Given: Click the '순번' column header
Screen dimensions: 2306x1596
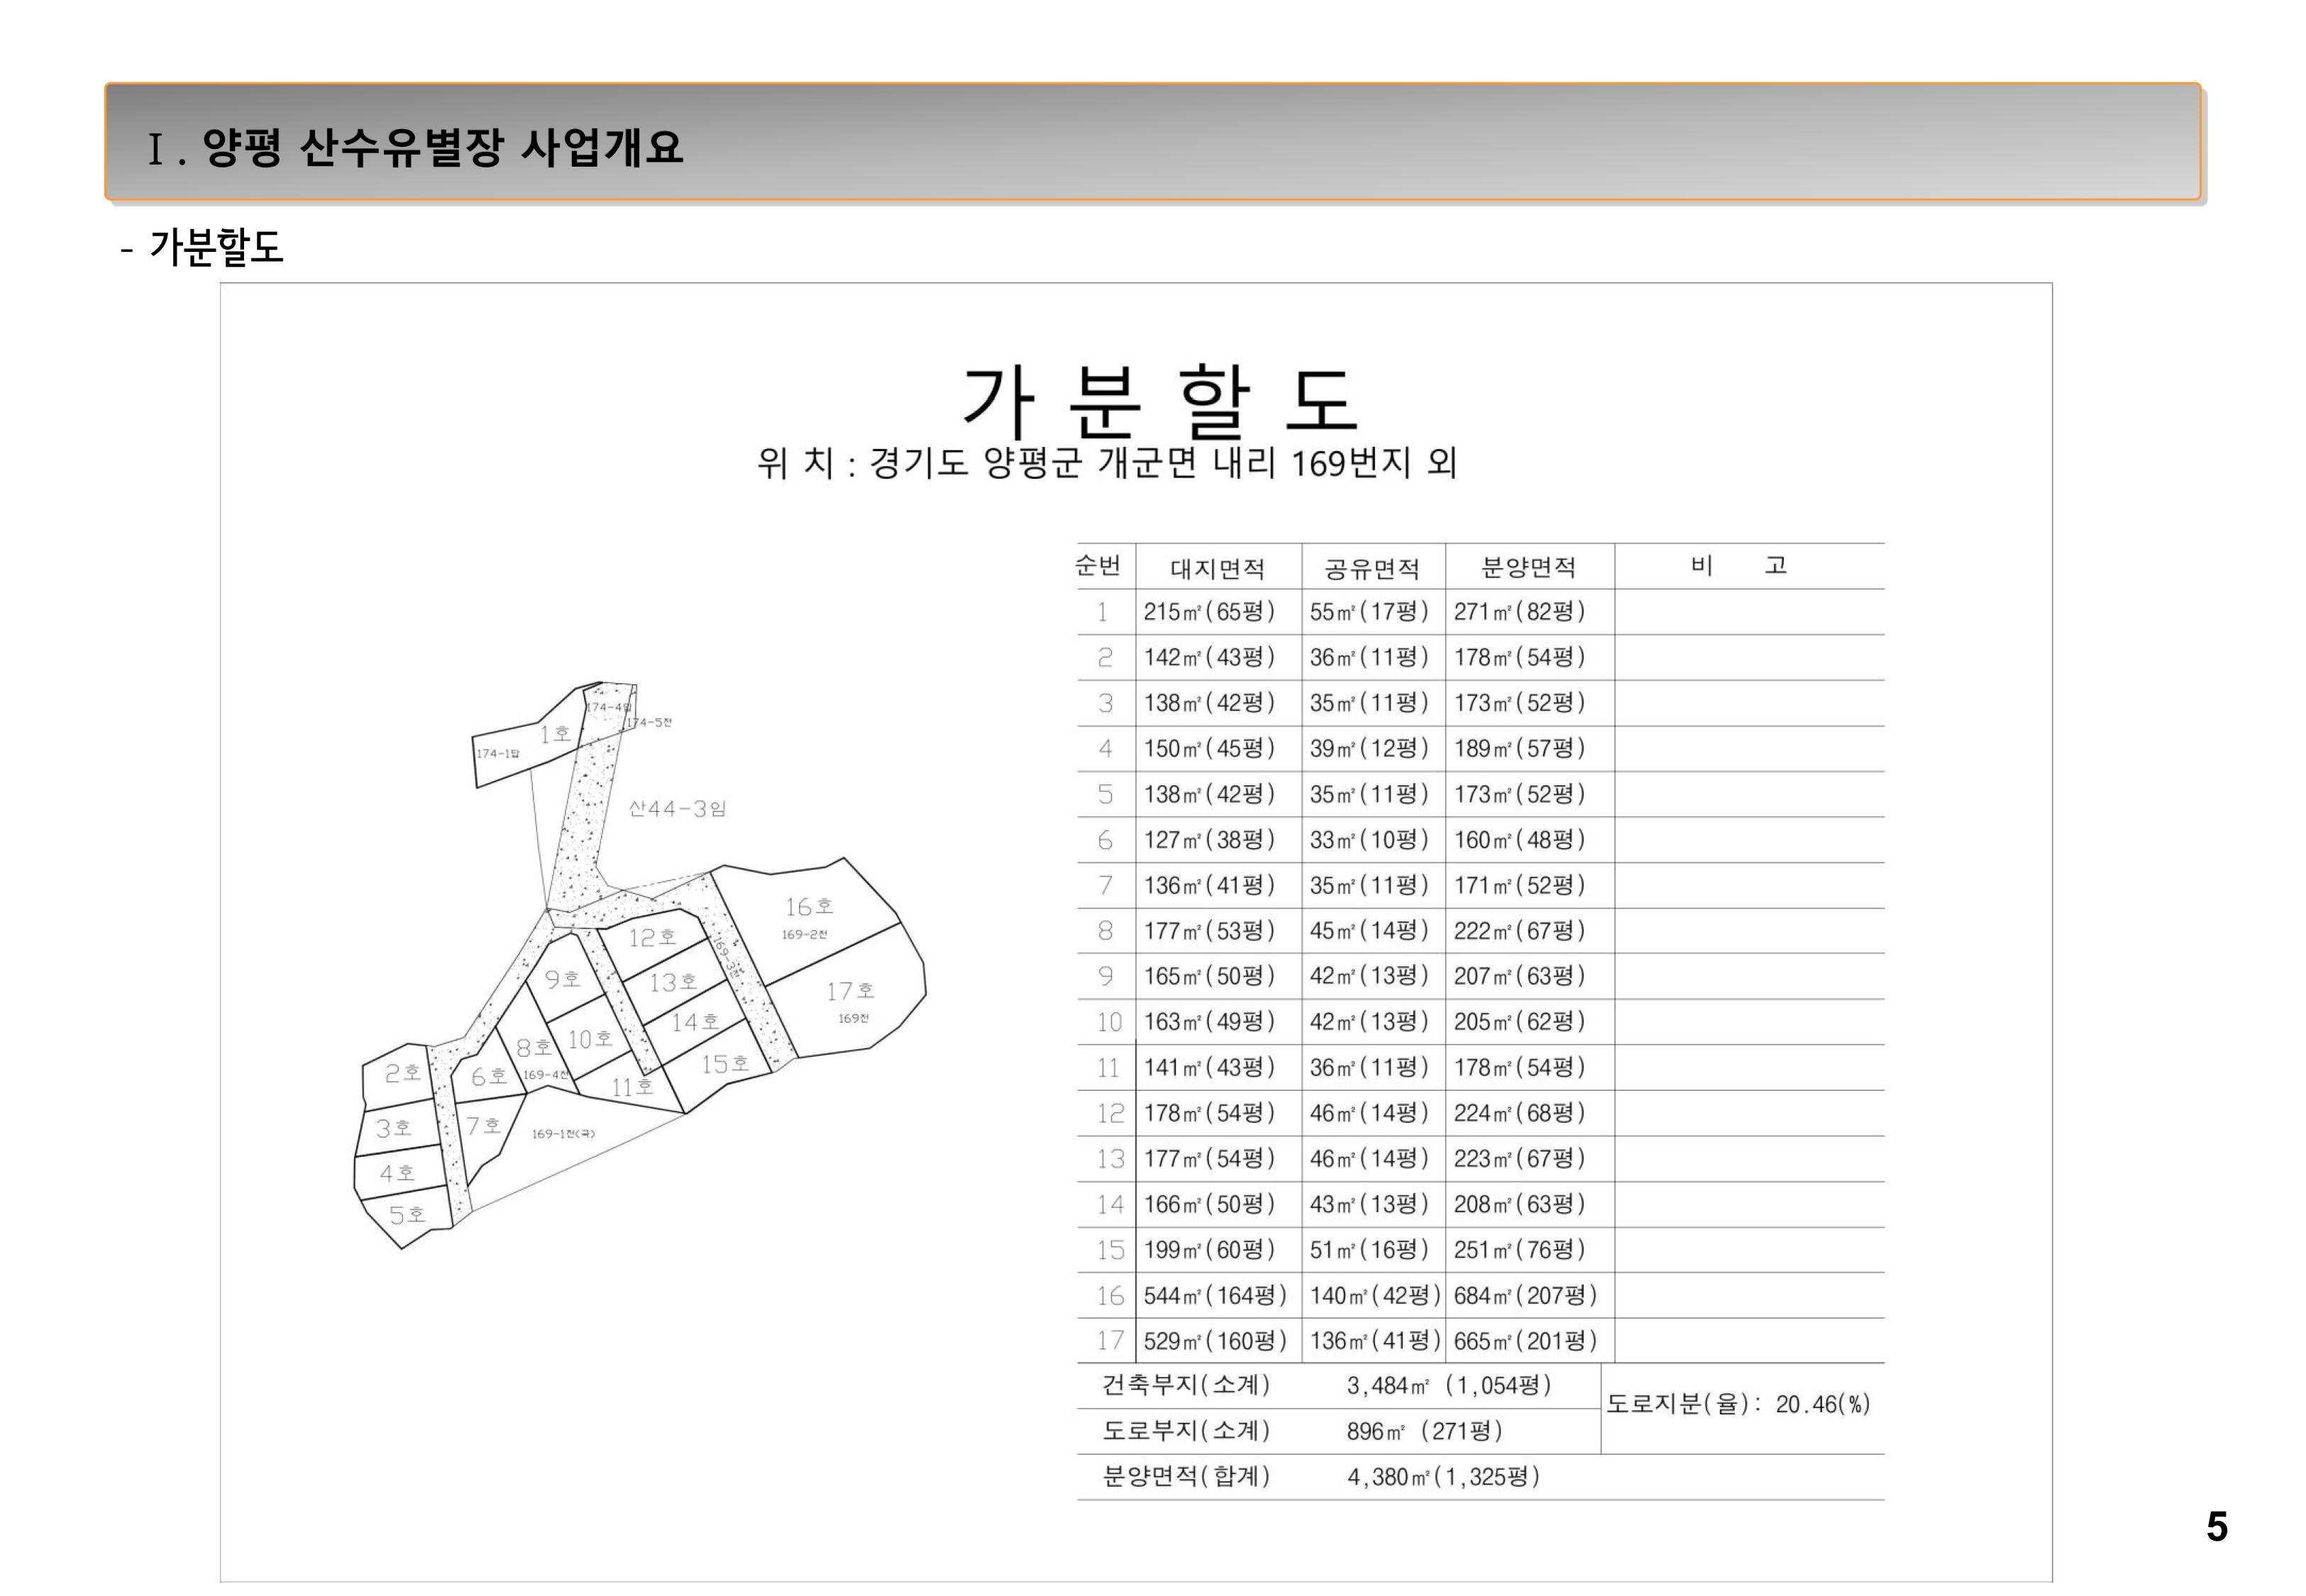Looking at the screenshot, I should click(x=1098, y=566).
